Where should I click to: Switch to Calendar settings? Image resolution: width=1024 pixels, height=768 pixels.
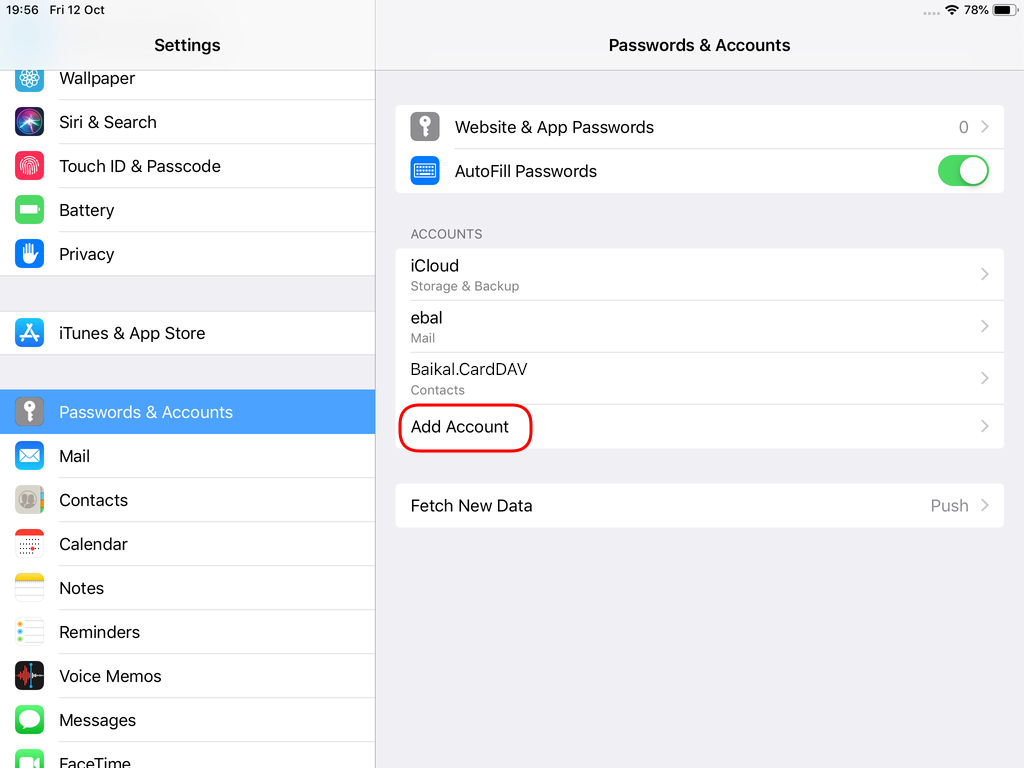(x=93, y=544)
